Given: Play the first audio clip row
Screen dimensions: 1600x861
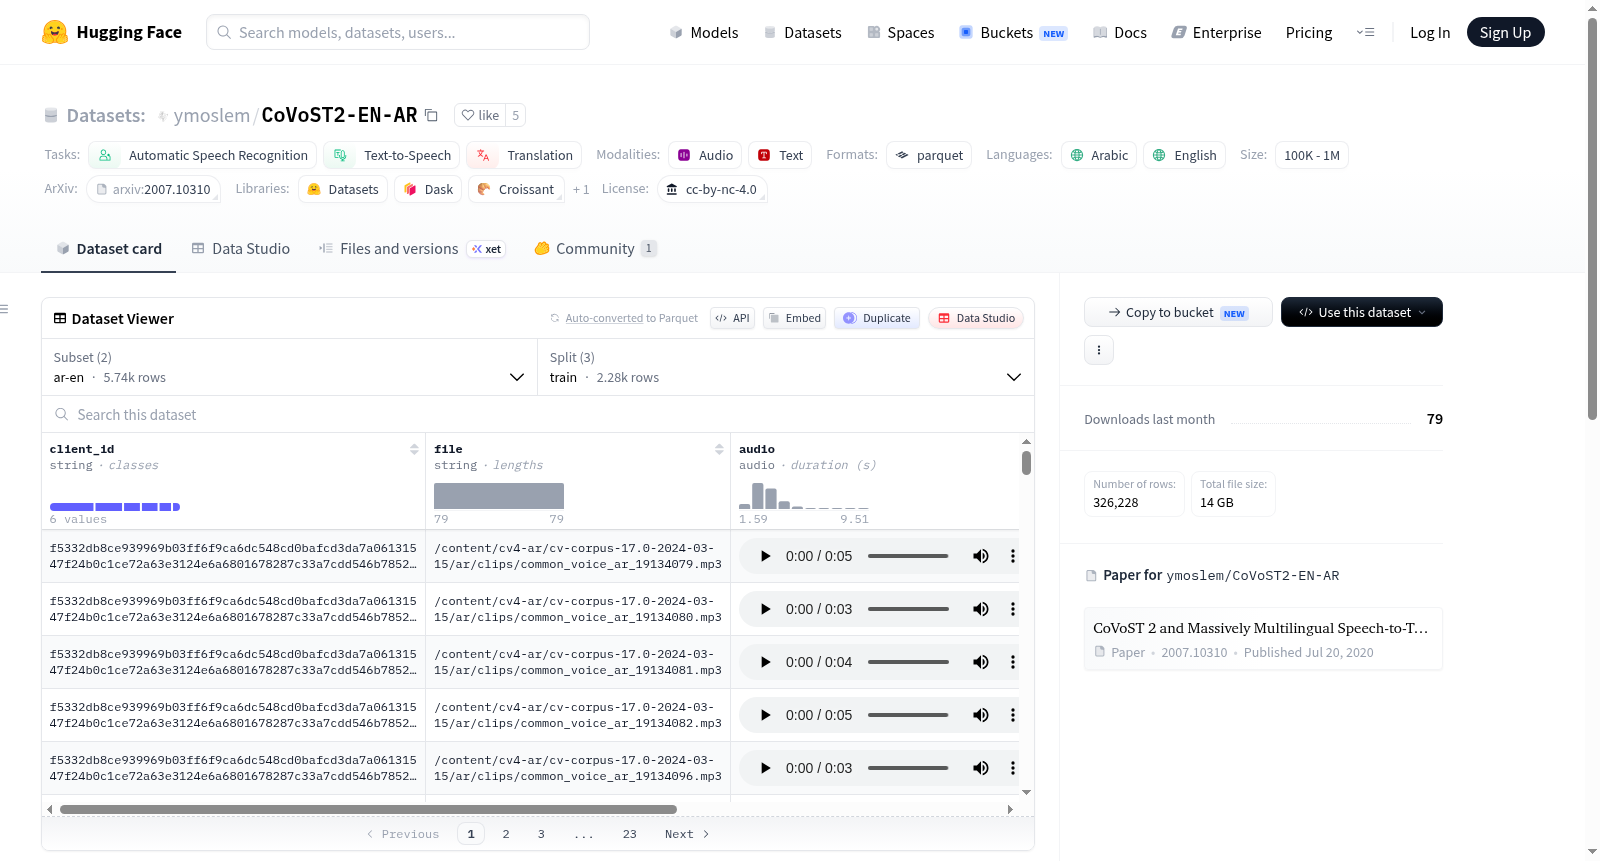Looking at the screenshot, I should pos(765,556).
